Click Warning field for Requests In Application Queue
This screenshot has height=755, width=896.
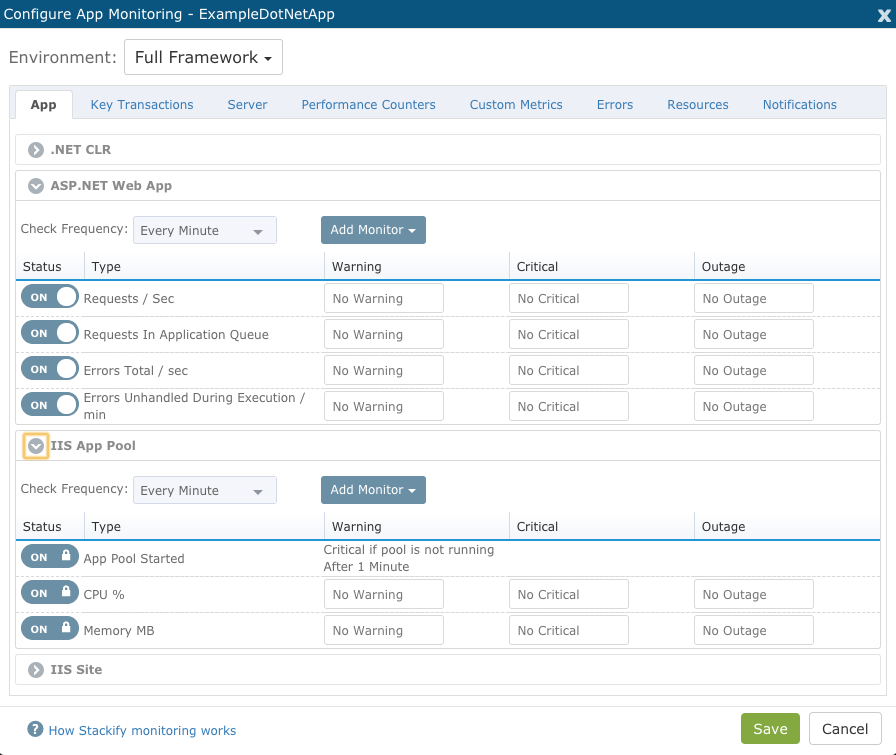point(384,334)
